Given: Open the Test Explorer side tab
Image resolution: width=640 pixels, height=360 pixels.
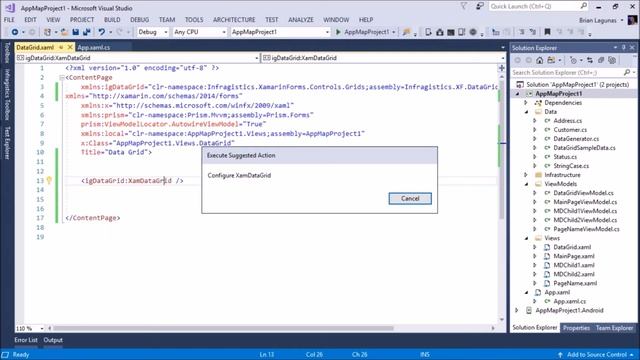Looking at the screenshot, I should pyautogui.click(x=7, y=143).
